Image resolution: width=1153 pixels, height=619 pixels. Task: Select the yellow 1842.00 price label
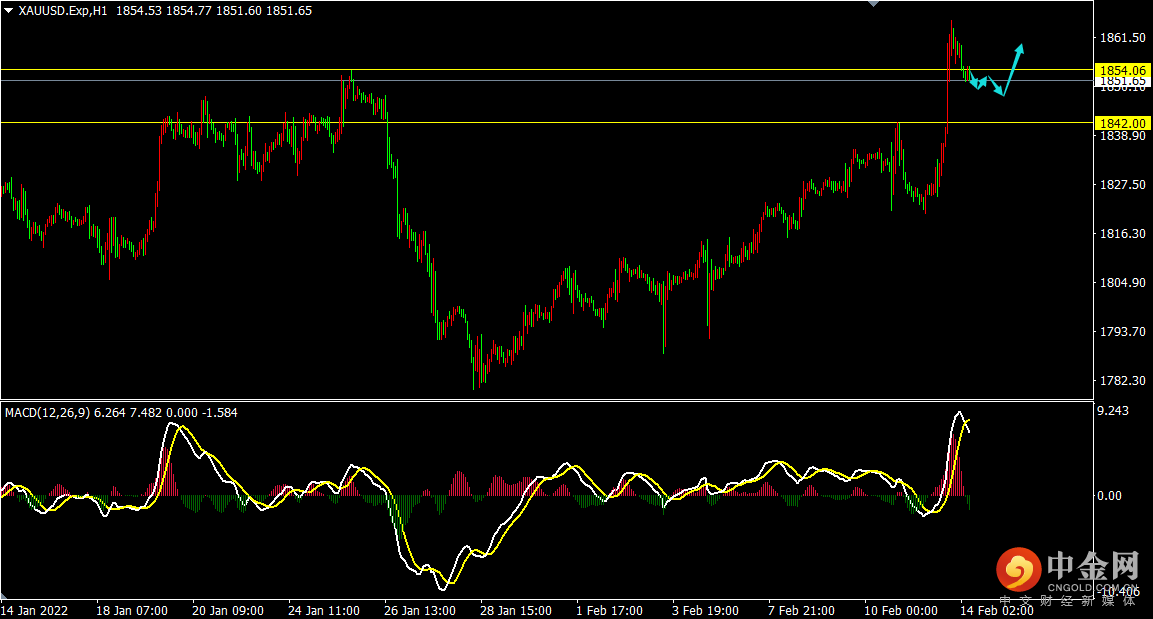[x=1122, y=124]
